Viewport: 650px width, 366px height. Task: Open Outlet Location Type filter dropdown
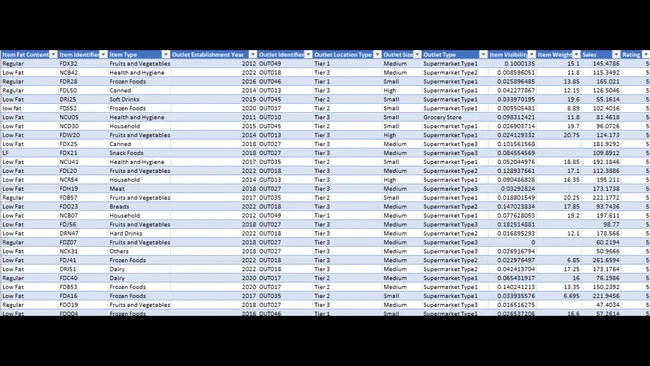(x=377, y=55)
